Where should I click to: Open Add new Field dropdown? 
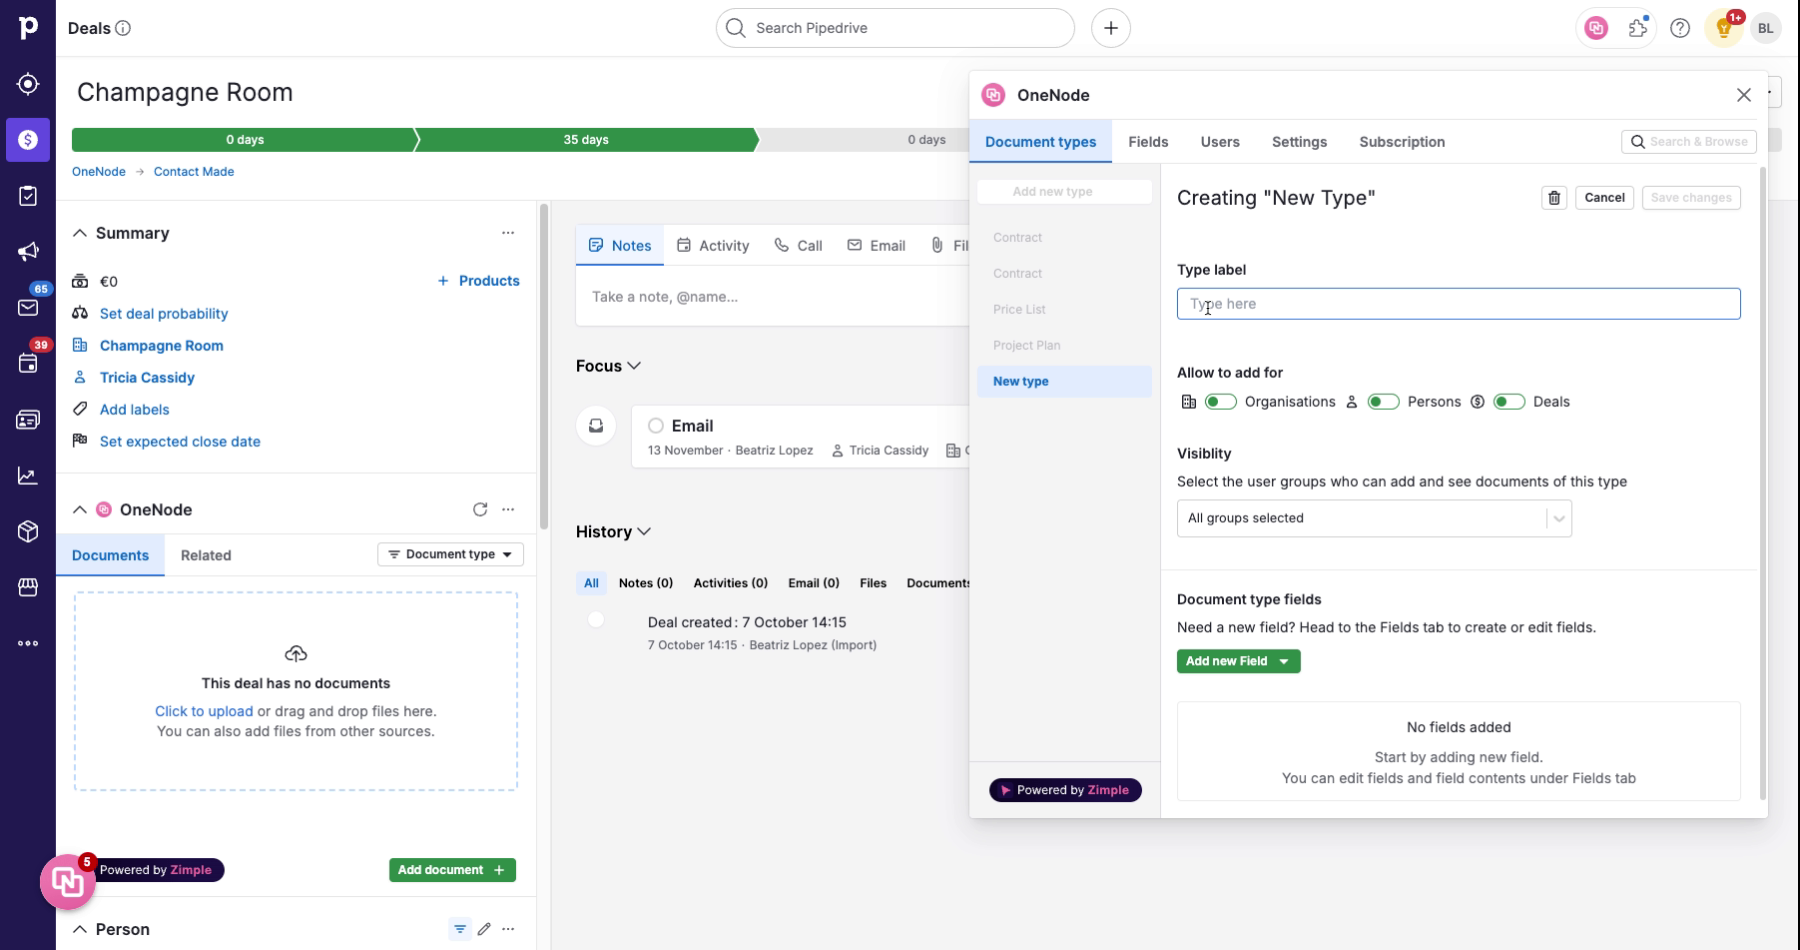[x=1238, y=661]
